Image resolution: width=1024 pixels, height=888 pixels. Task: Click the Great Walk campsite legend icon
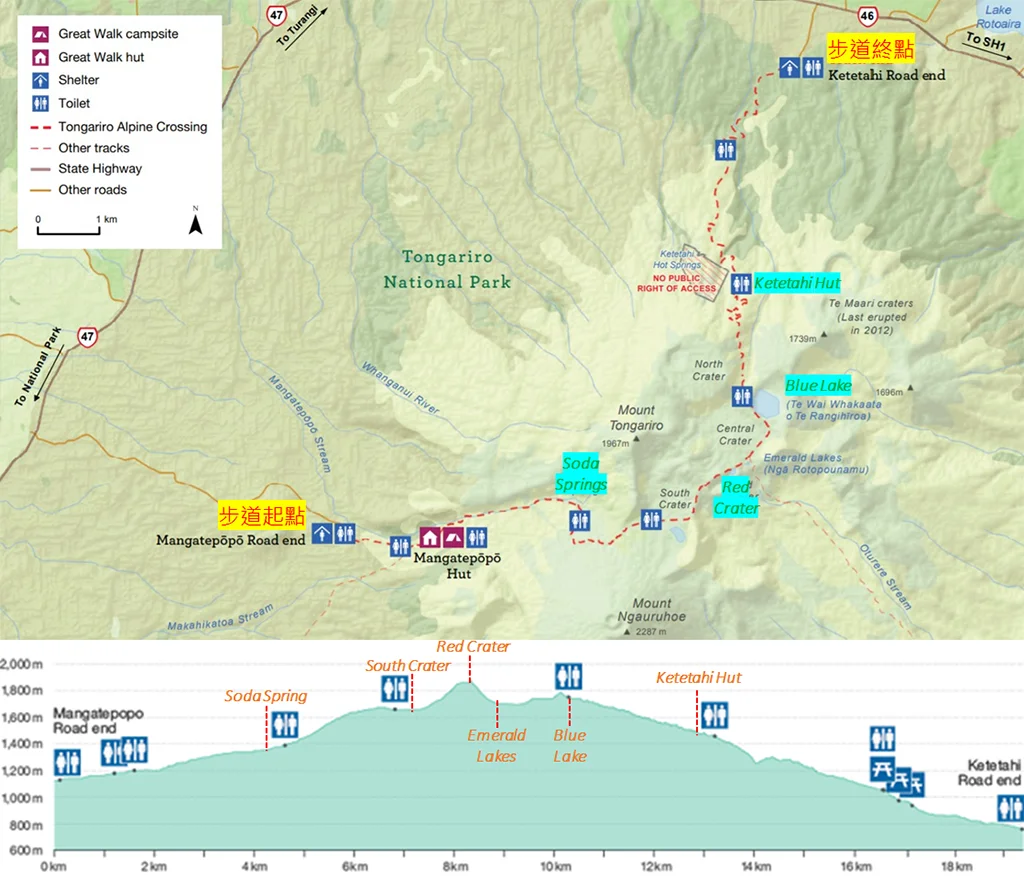[40, 34]
